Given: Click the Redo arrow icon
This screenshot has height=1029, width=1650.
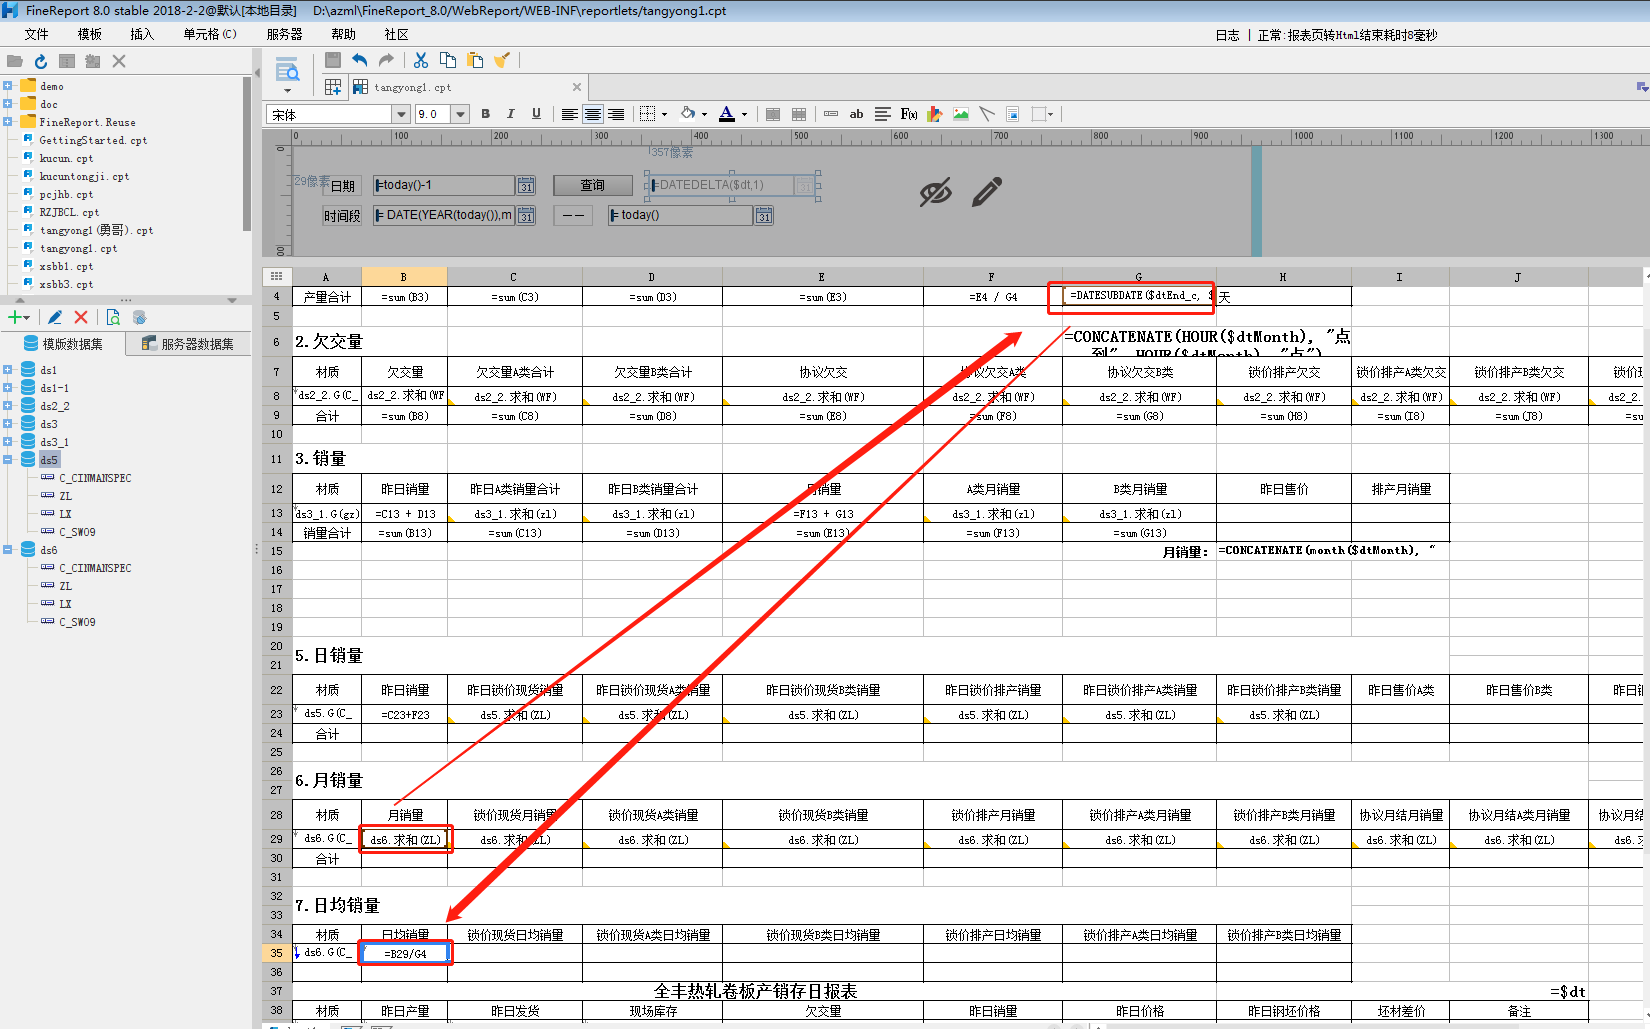Looking at the screenshot, I should pyautogui.click(x=386, y=60).
